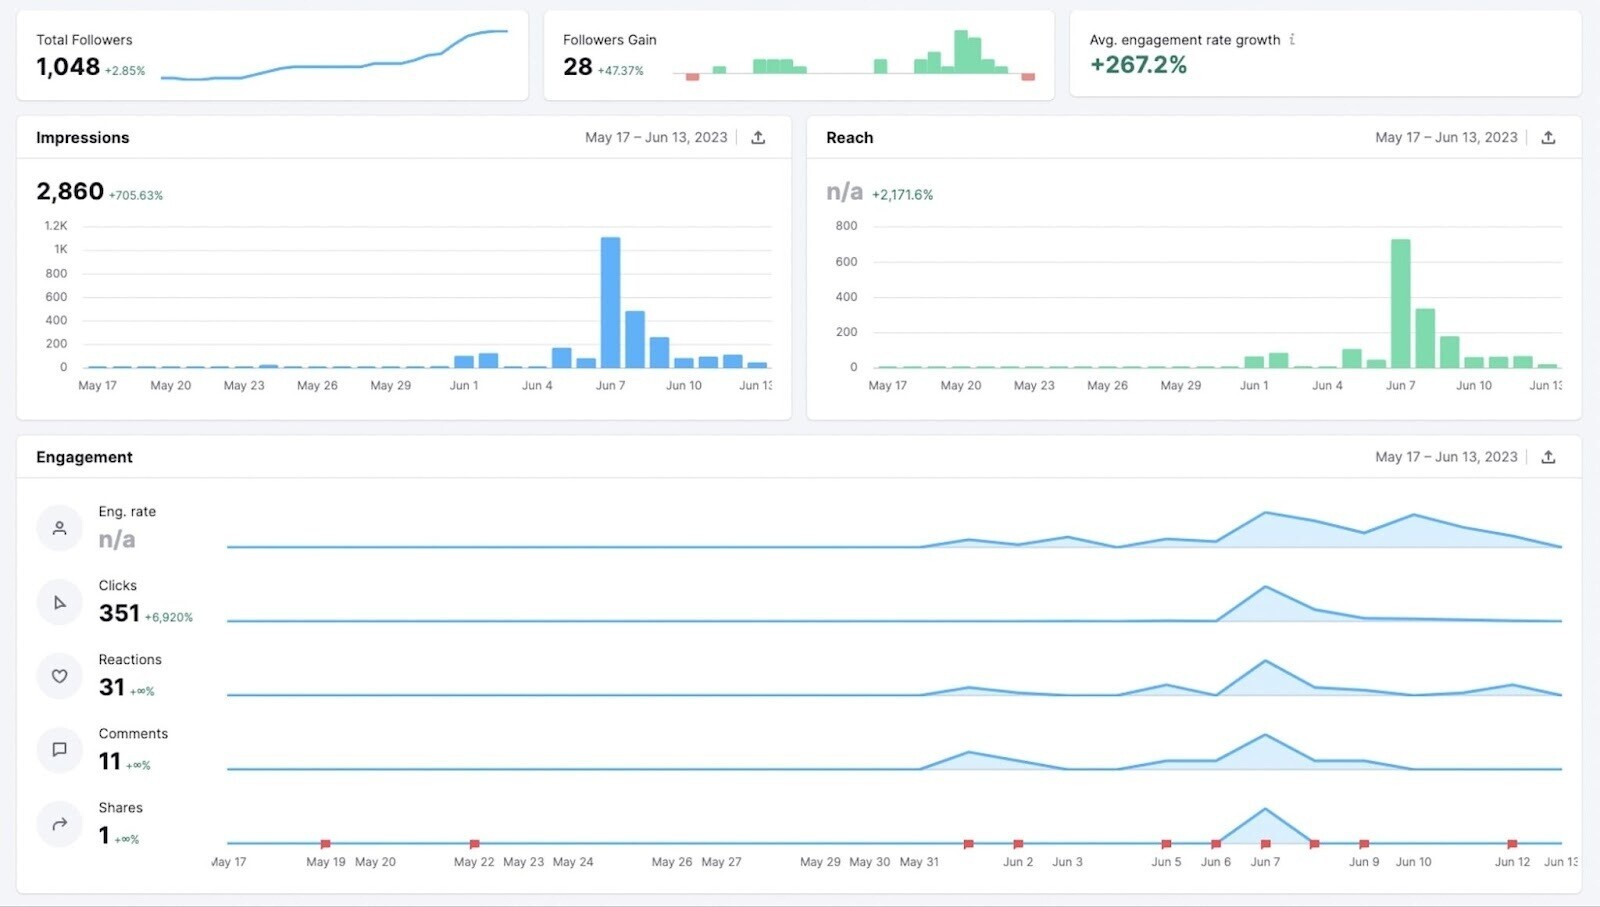The height and width of the screenshot is (907, 1600).
Task: Click the Engagement section header
Action: pyautogui.click(x=84, y=456)
